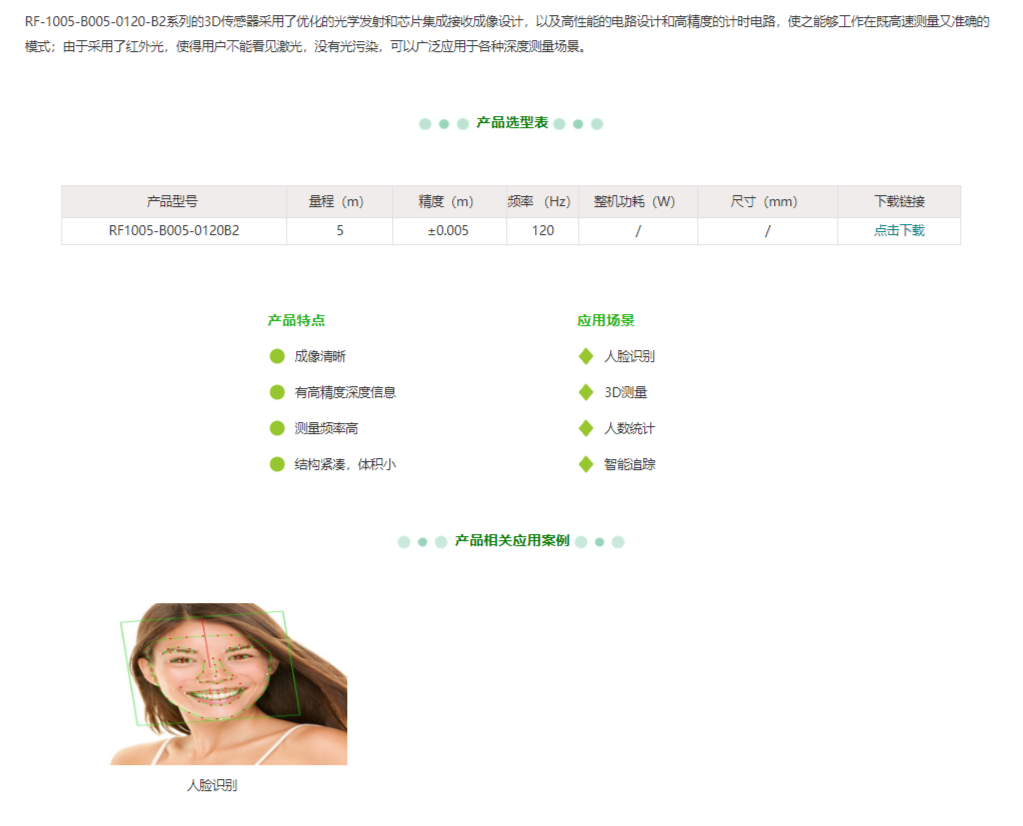Viewport: 1023px width, 826px height.
Task: Select the RF1005-B005-0120B2 model cell
Action: tap(174, 231)
